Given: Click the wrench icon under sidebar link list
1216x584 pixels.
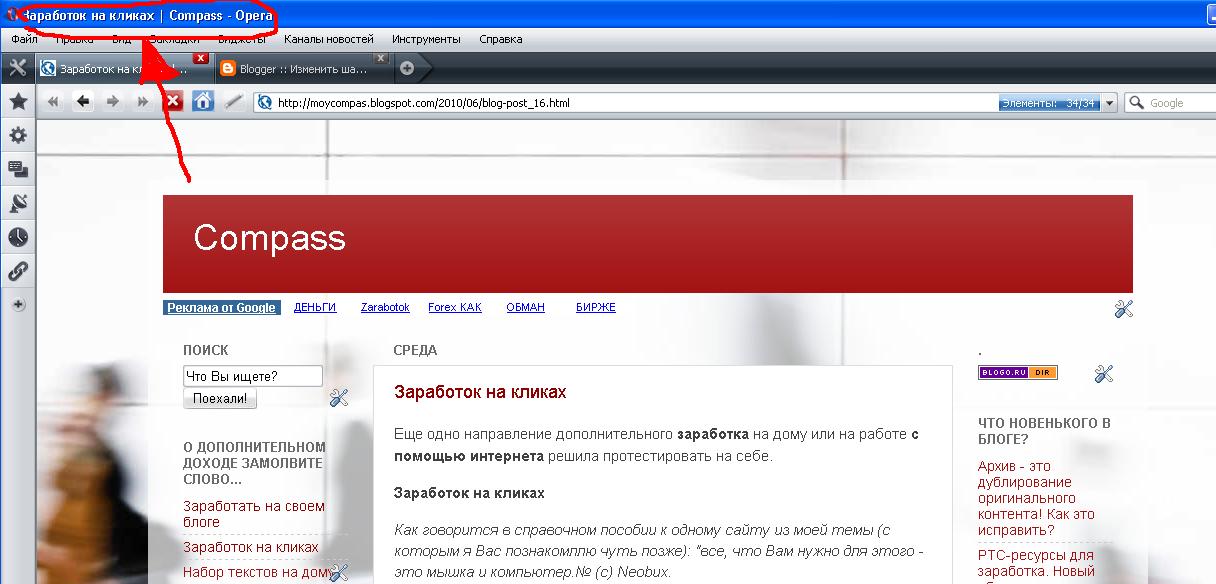Looking at the screenshot, I should [x=338, y=572].
